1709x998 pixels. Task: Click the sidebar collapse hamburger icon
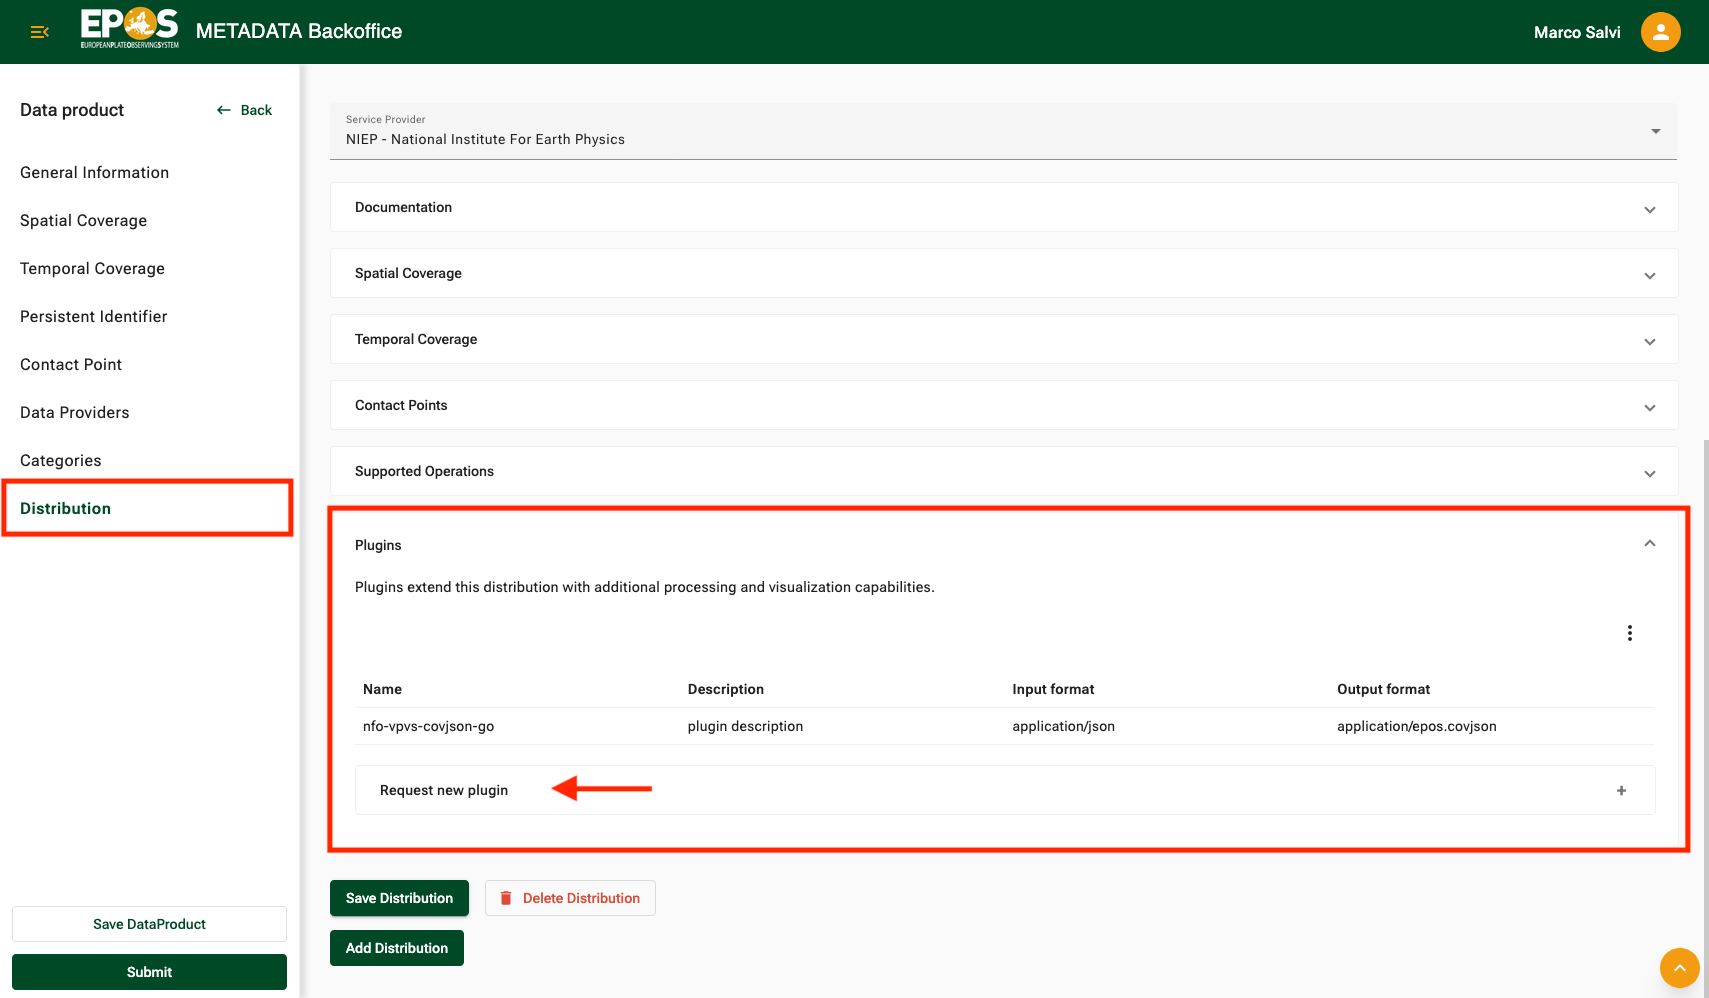pyautogui.click(x=39, y=31)
